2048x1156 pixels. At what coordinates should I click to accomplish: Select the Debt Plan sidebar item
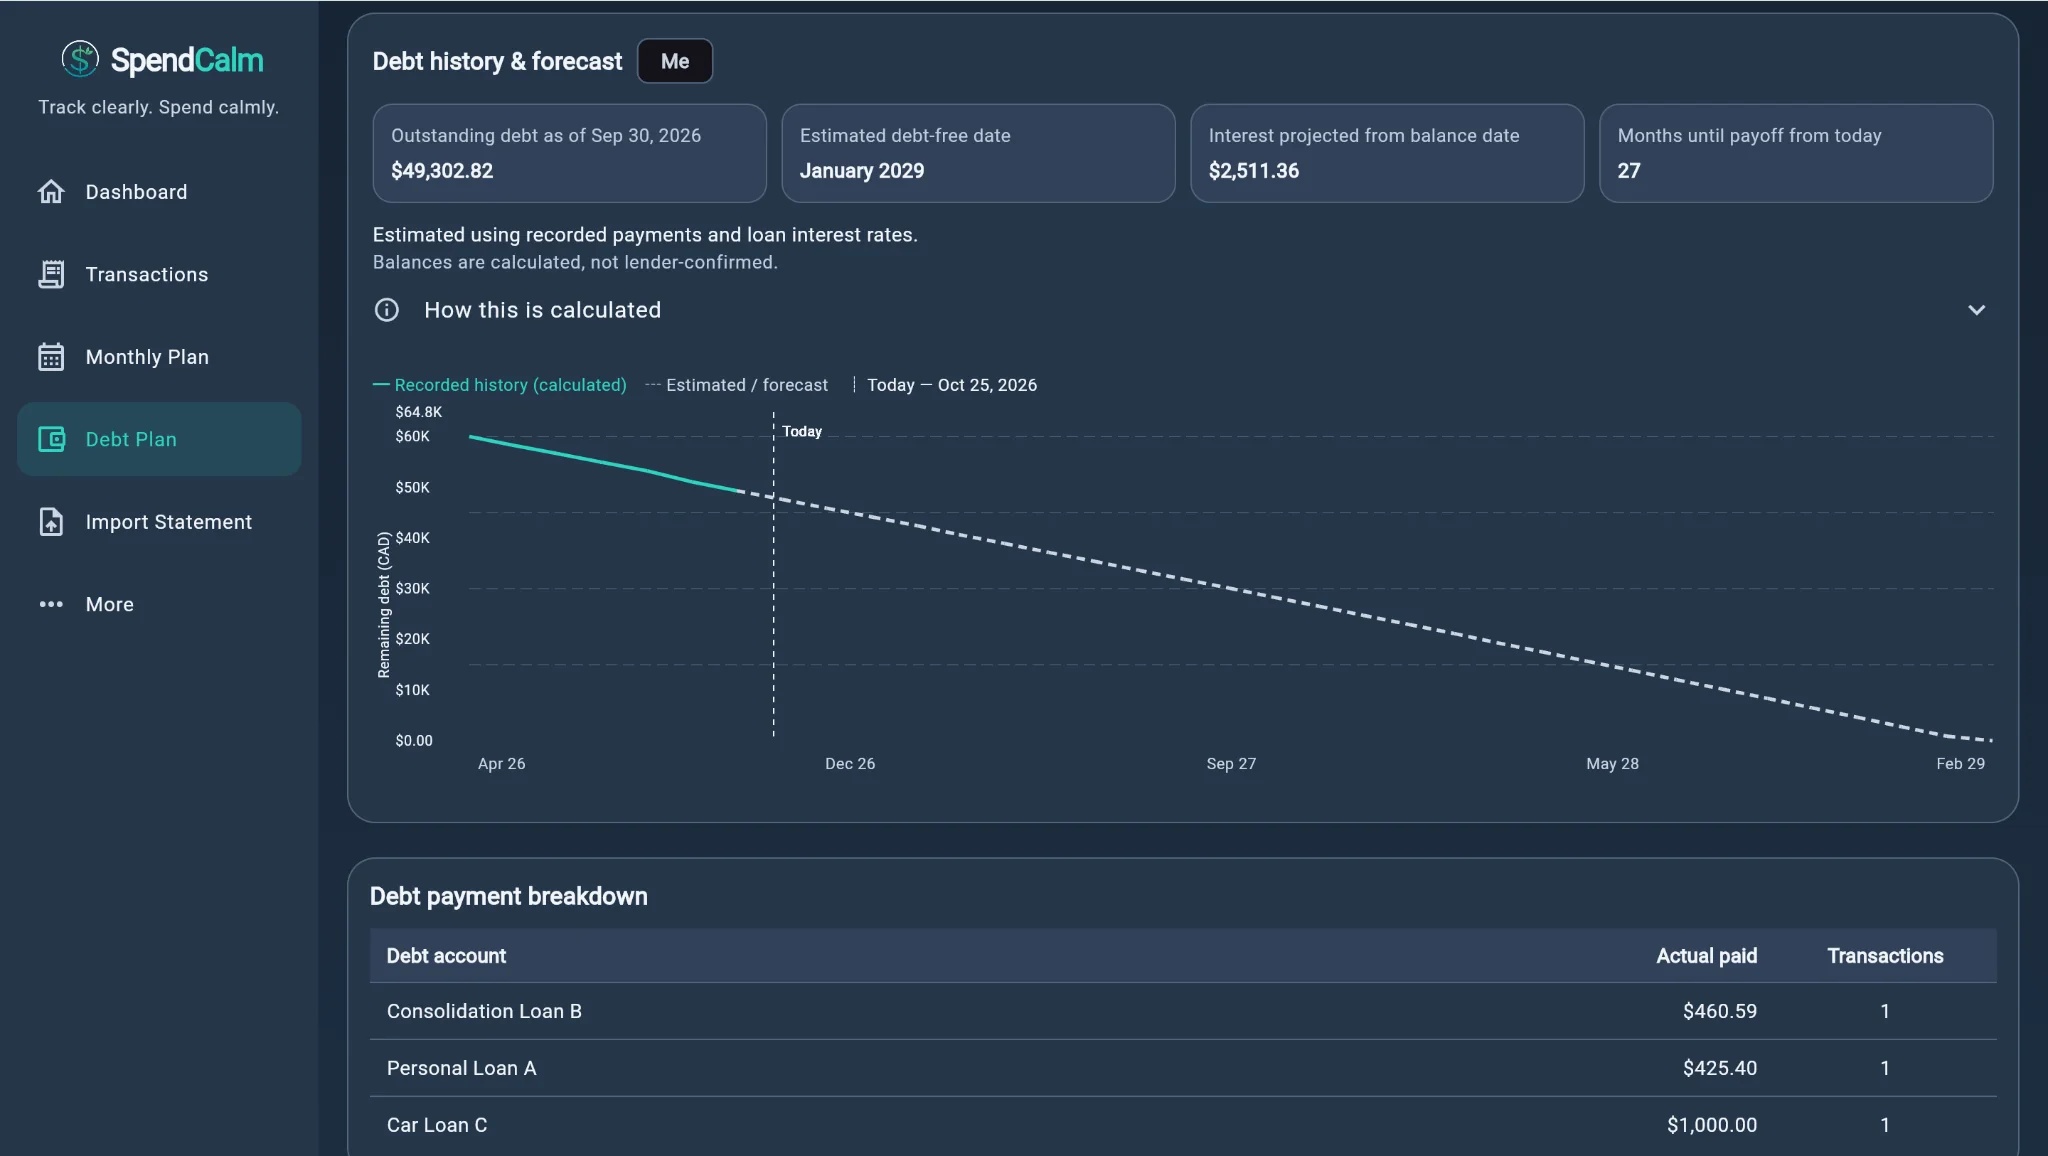click(159, 439)
